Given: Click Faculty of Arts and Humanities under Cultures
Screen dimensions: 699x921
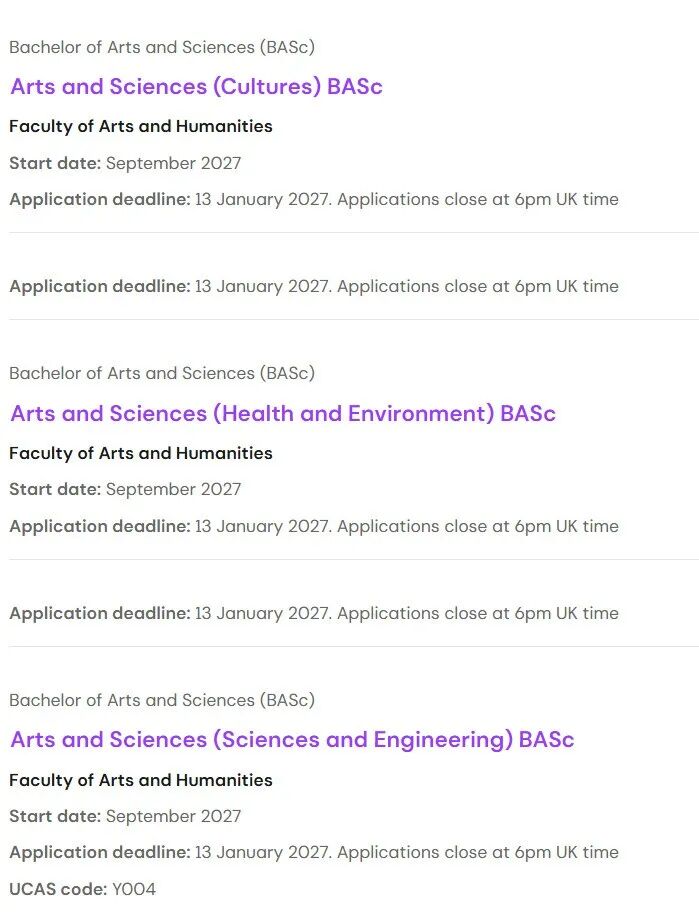Looking at the screenshot, I should [141, 126].
